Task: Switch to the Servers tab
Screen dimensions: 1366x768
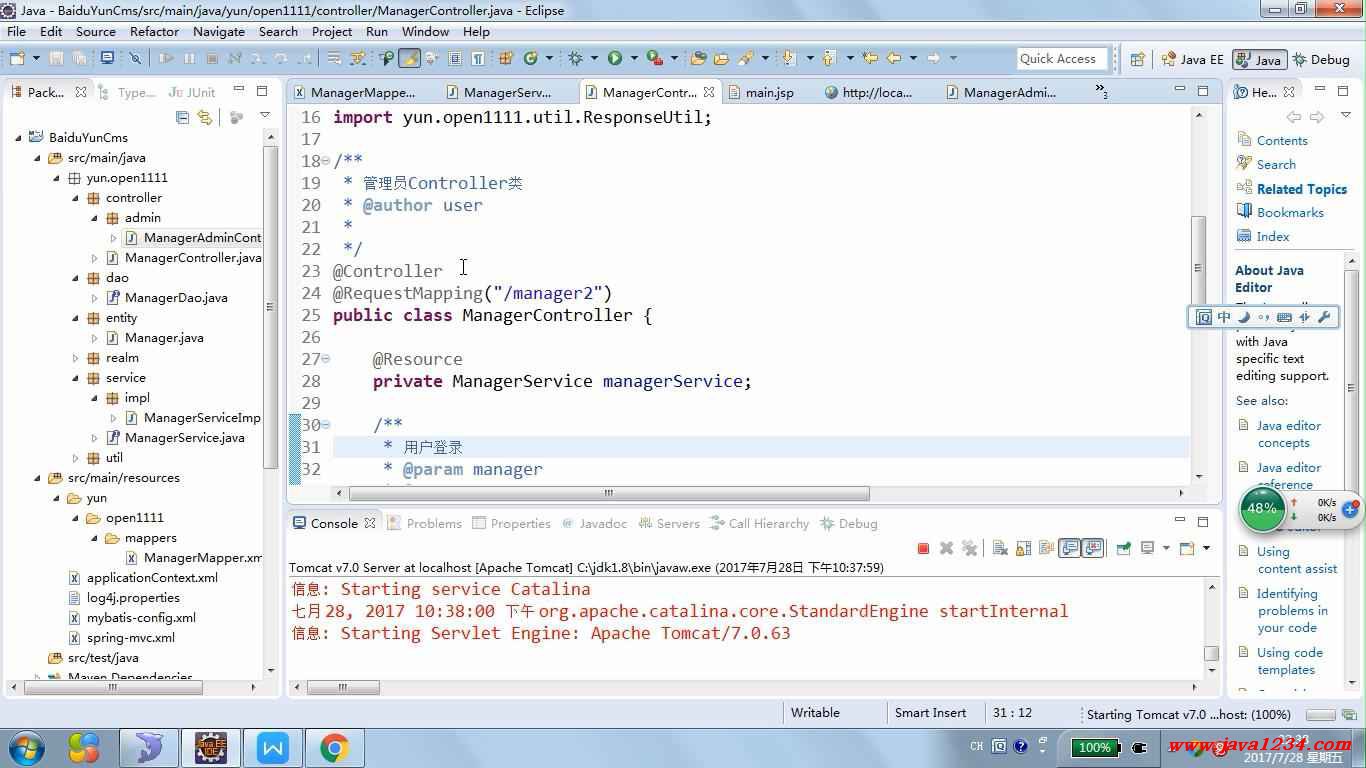Action: pos(668,523)
